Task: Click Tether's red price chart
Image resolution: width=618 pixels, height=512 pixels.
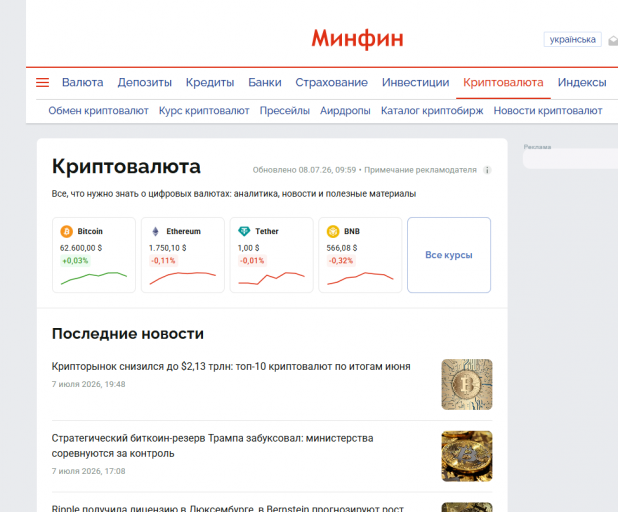Action: click(272, 278)
